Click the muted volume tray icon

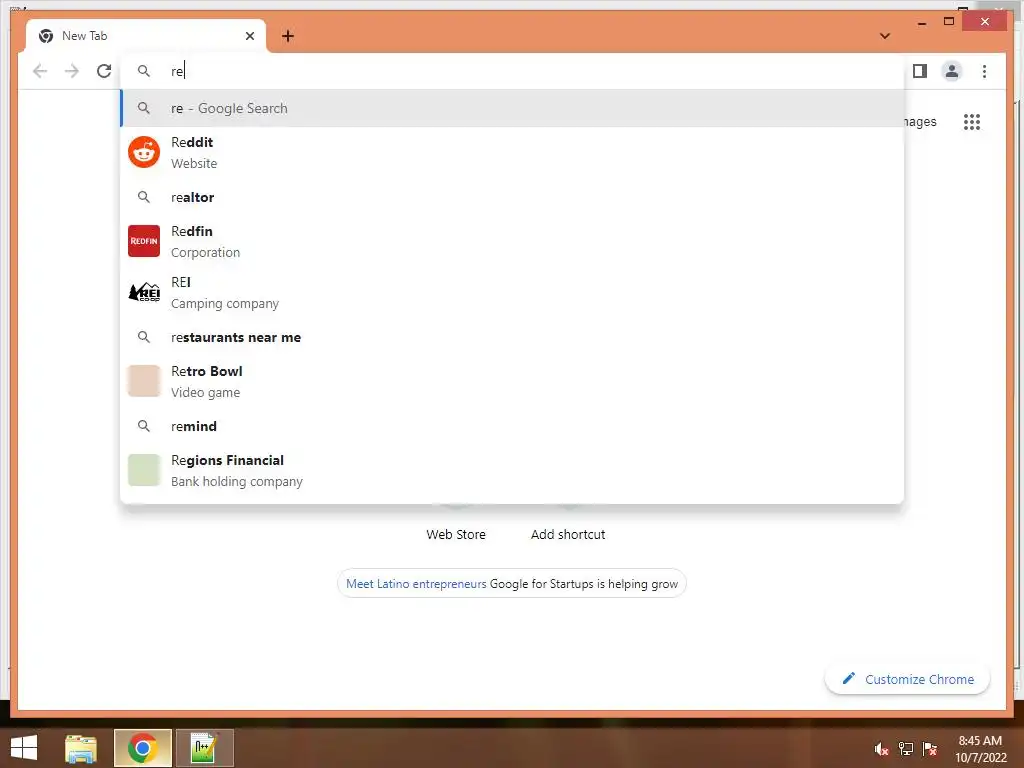point(881,748)
